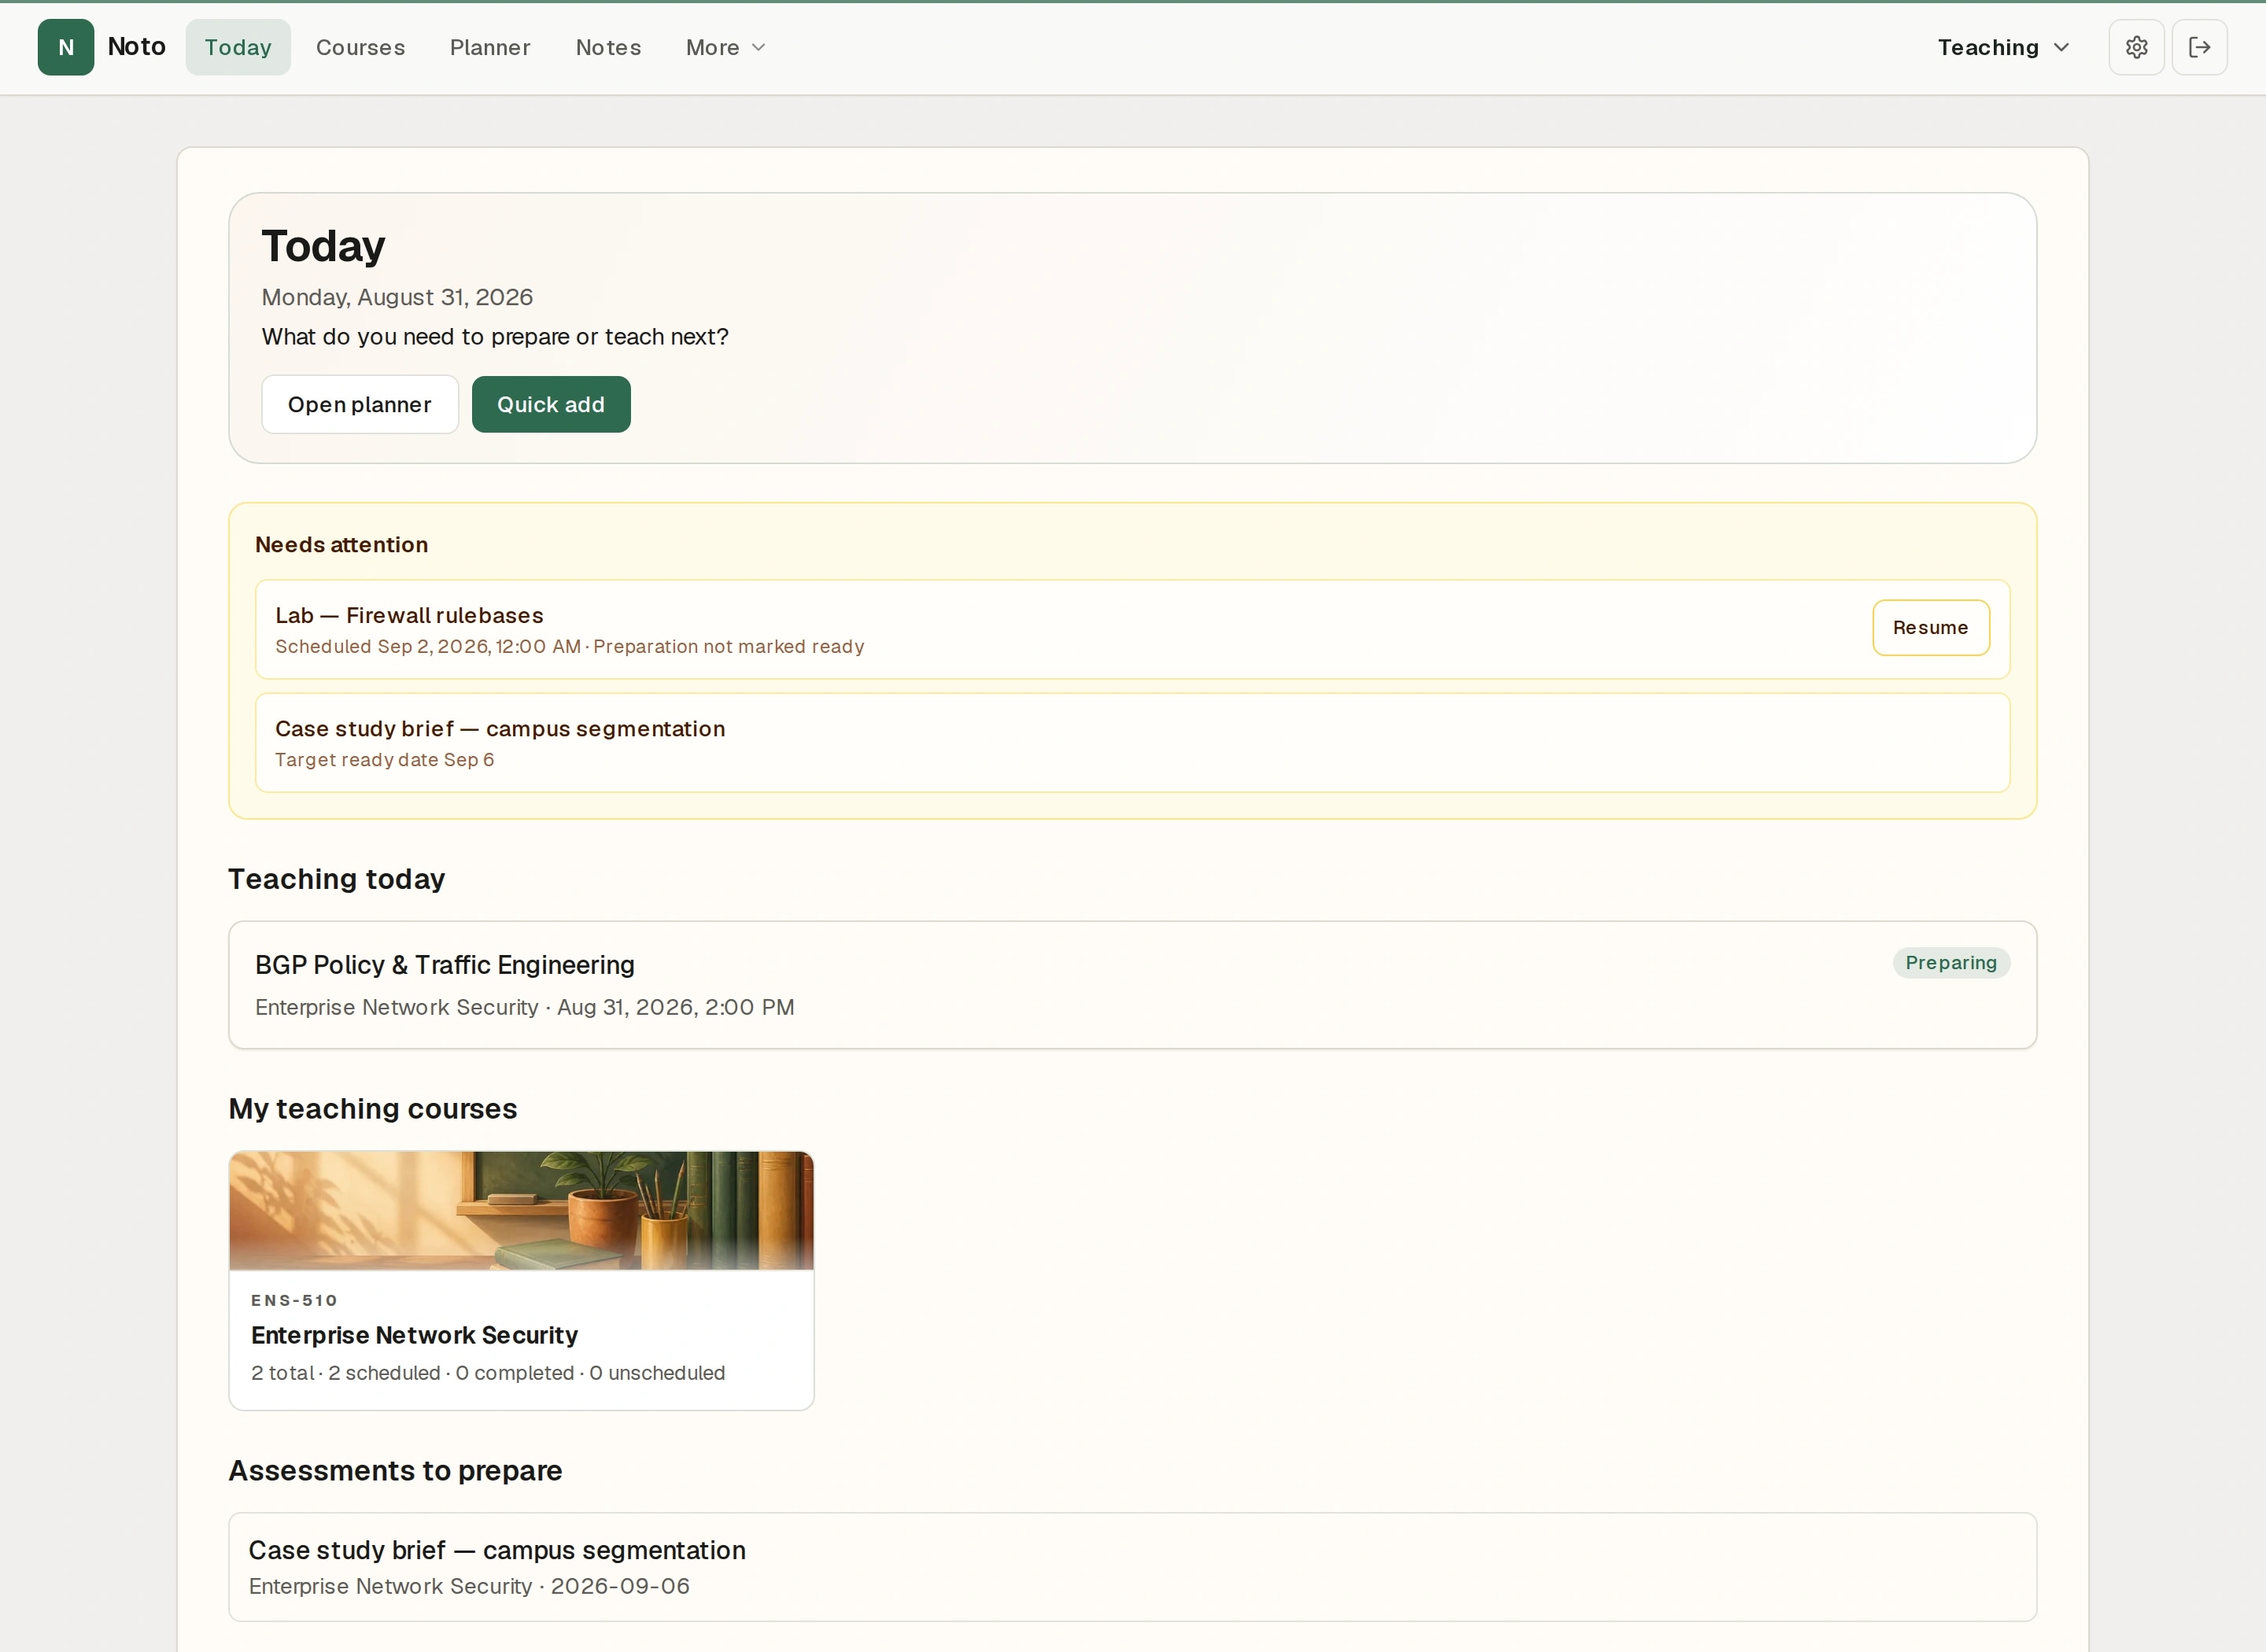This screenshot has height=1652, width=2266.
Task: Open the Planner tab
Action: [x=490, y=47]
